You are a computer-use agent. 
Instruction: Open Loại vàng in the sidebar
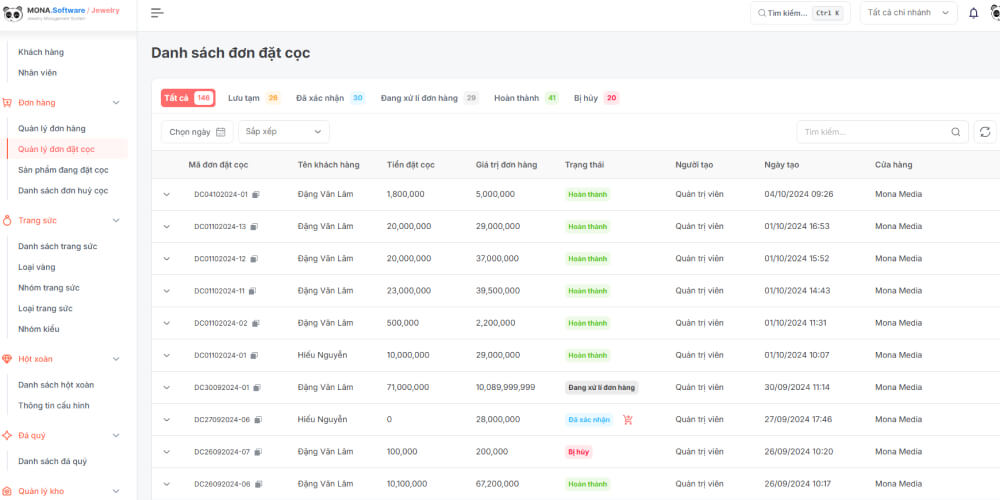point(36,267)
